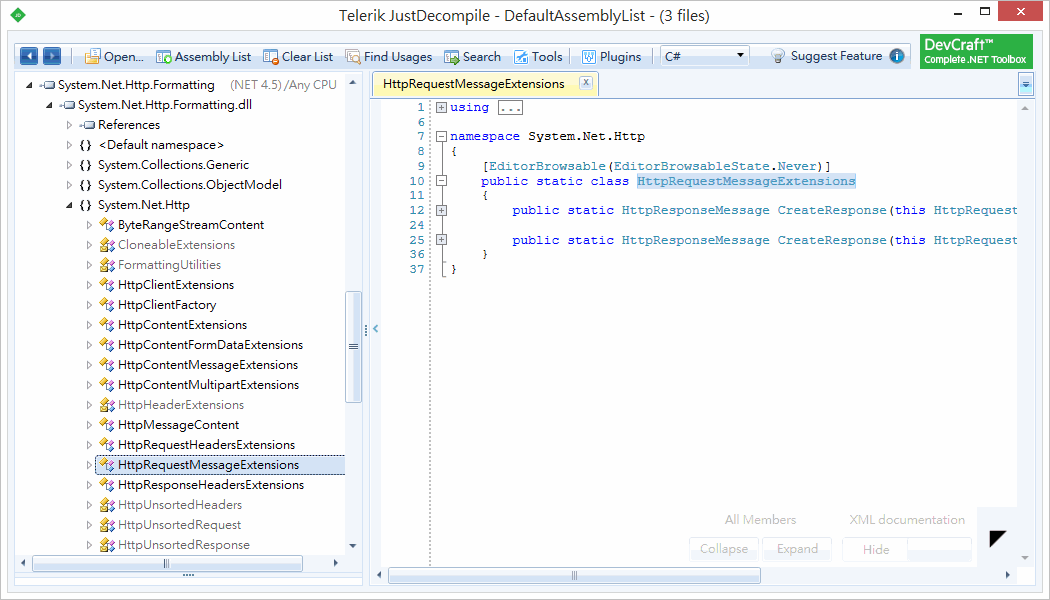1050x600 pixels.
Task: Open the DevCraft Complete .NET Toolbox banner
Action: pos(976,52)
